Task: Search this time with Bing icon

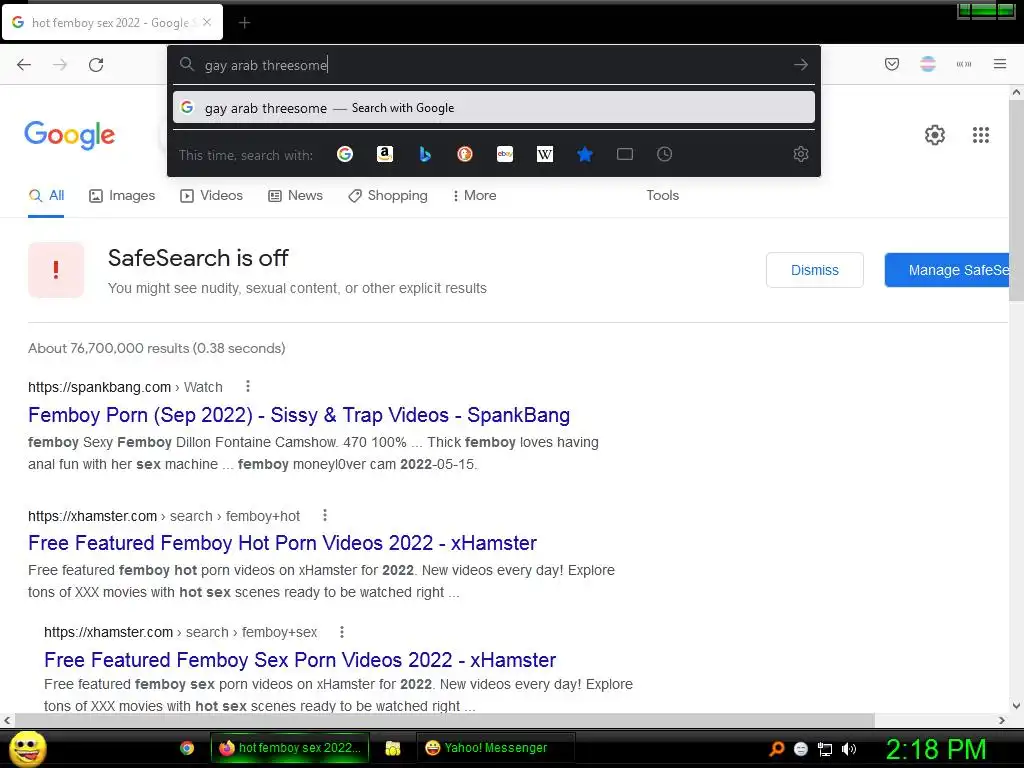Action: [x=424, y=154]
